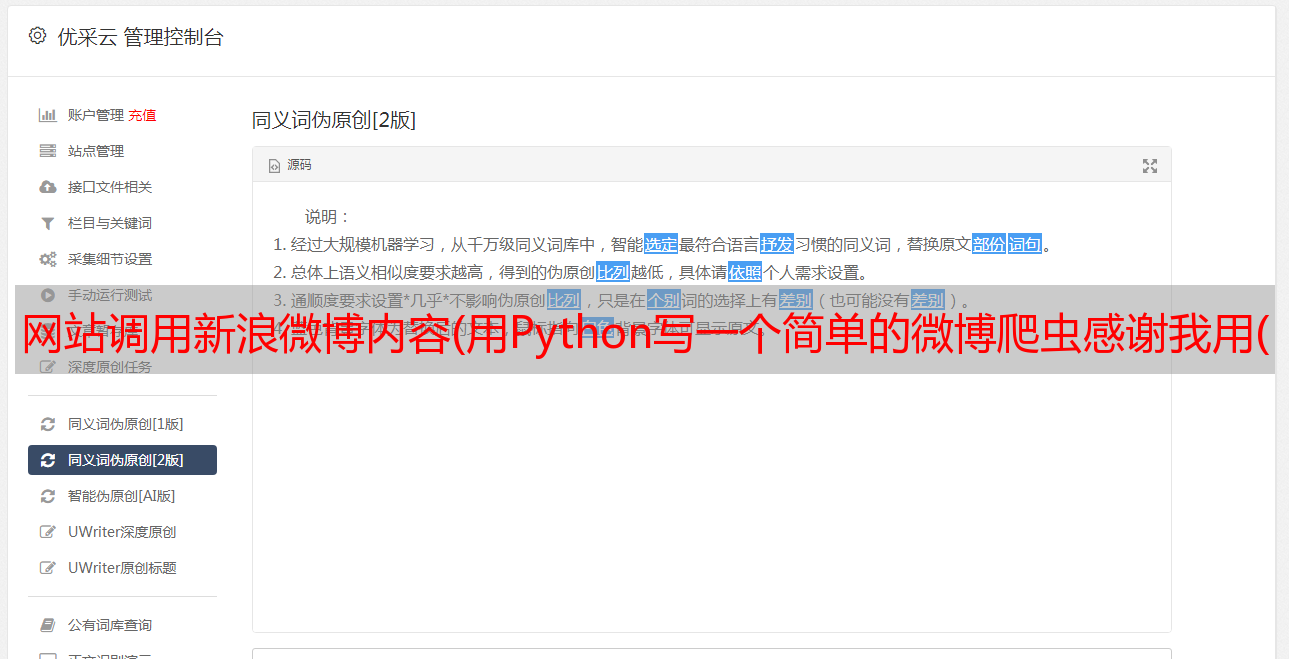The image size is (1289, 659).
Task: Click the cloud upload icon for 接口文件相关
Action: pos(47,187)
